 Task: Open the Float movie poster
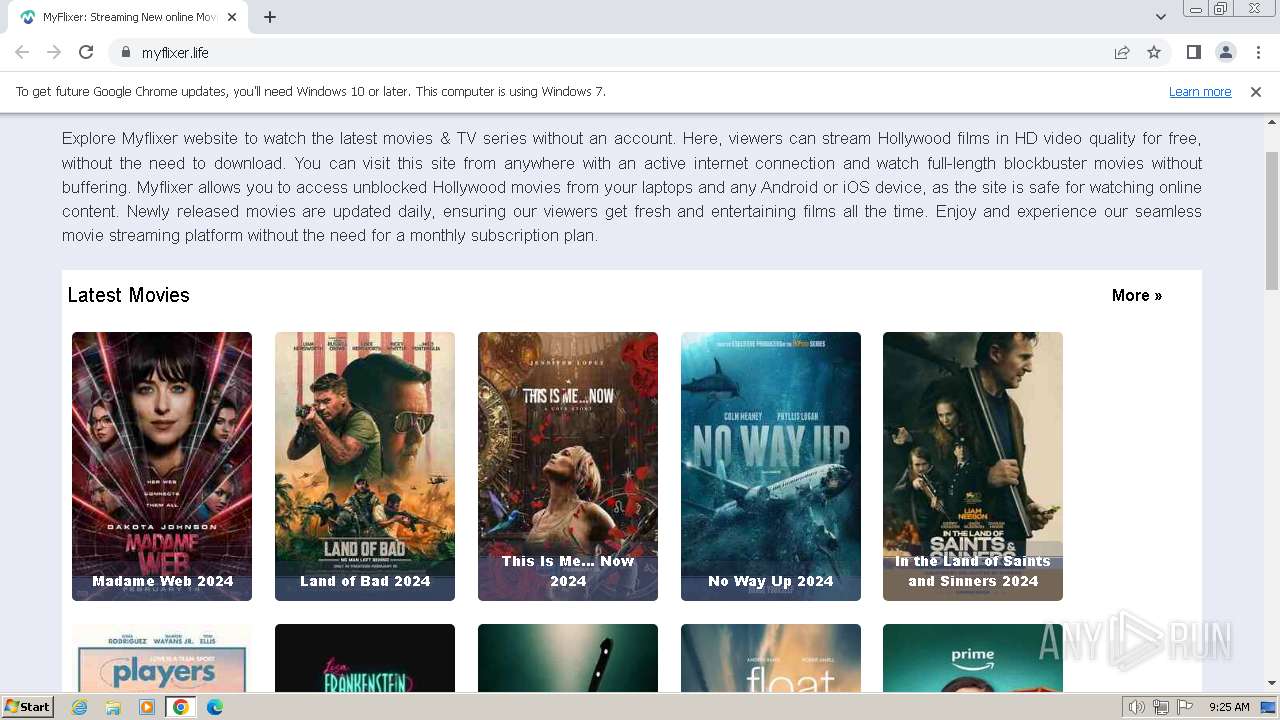[771, 658]
